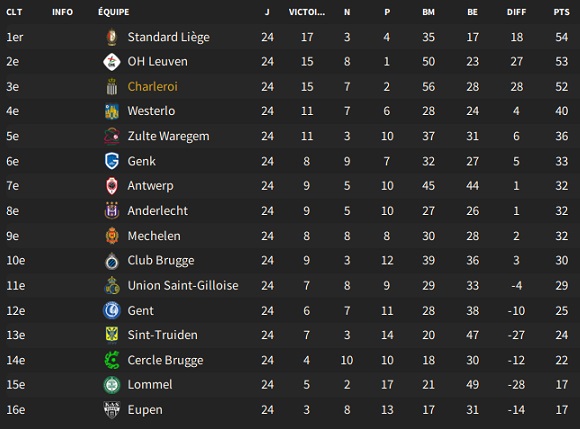This screenshot has height=429, width=580.
Task: Sort by the VICTOI... column header
Action: point(307,12)
